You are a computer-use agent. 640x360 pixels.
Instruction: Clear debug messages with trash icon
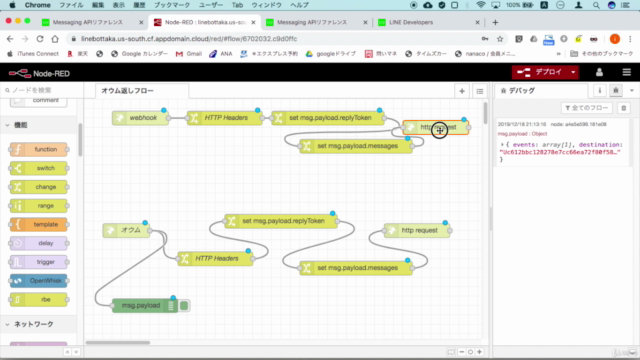point(623,108)
